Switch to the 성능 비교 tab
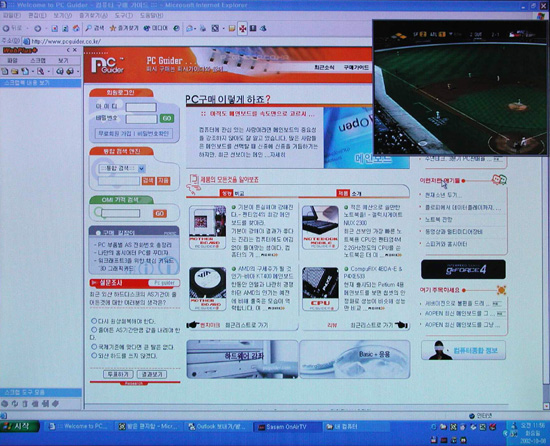 pos(232,193)
